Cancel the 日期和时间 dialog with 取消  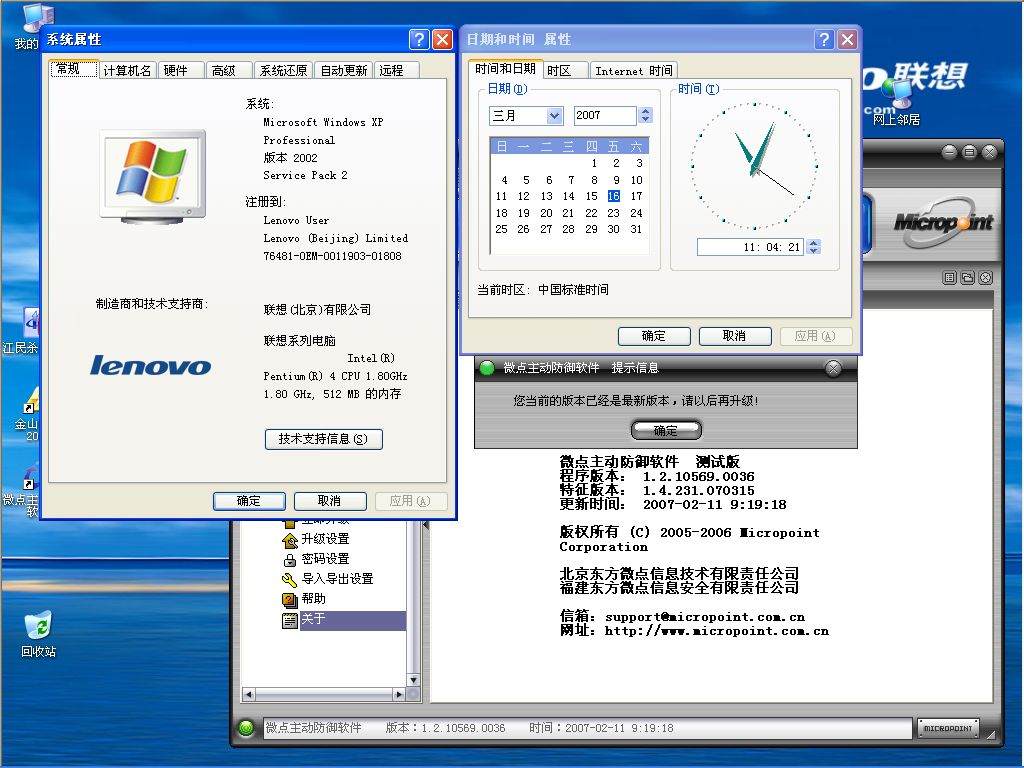click(735, 336)
